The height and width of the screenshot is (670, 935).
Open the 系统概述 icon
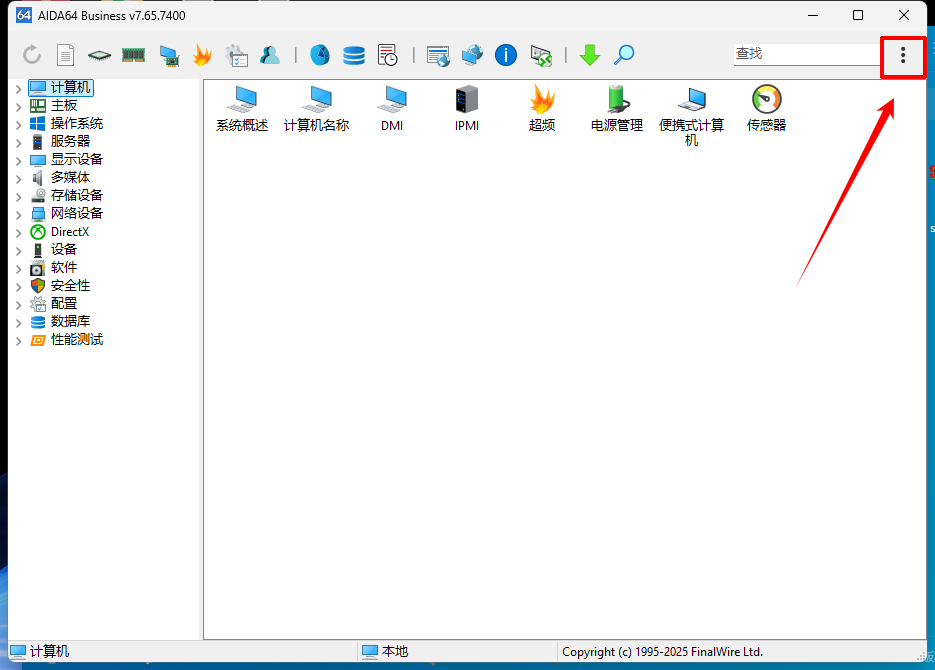tap(242, 108)
